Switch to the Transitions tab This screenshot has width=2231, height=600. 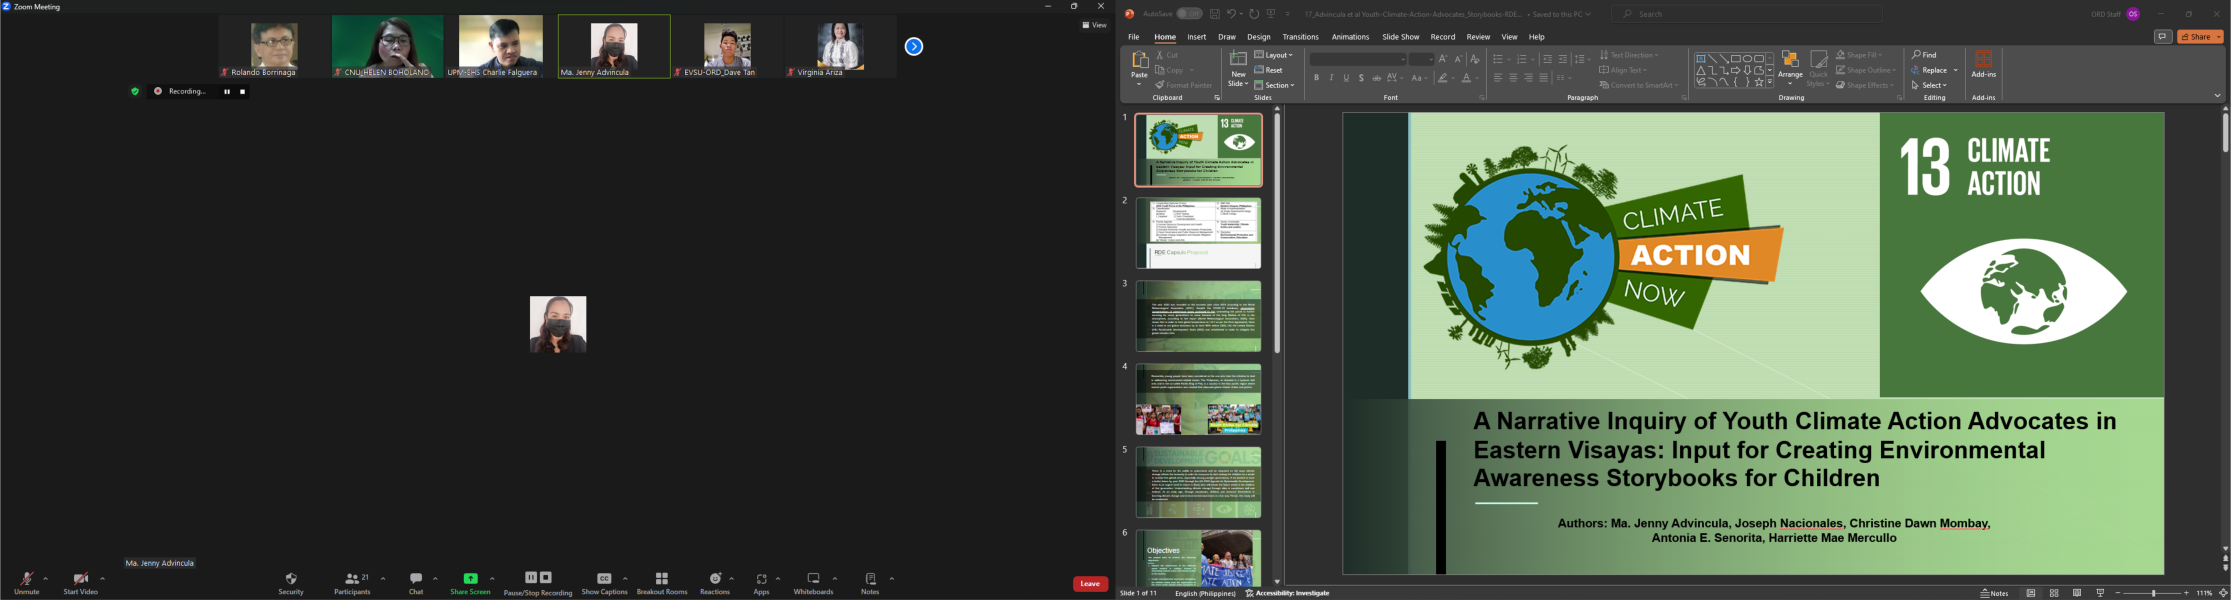click(1300, 37)
